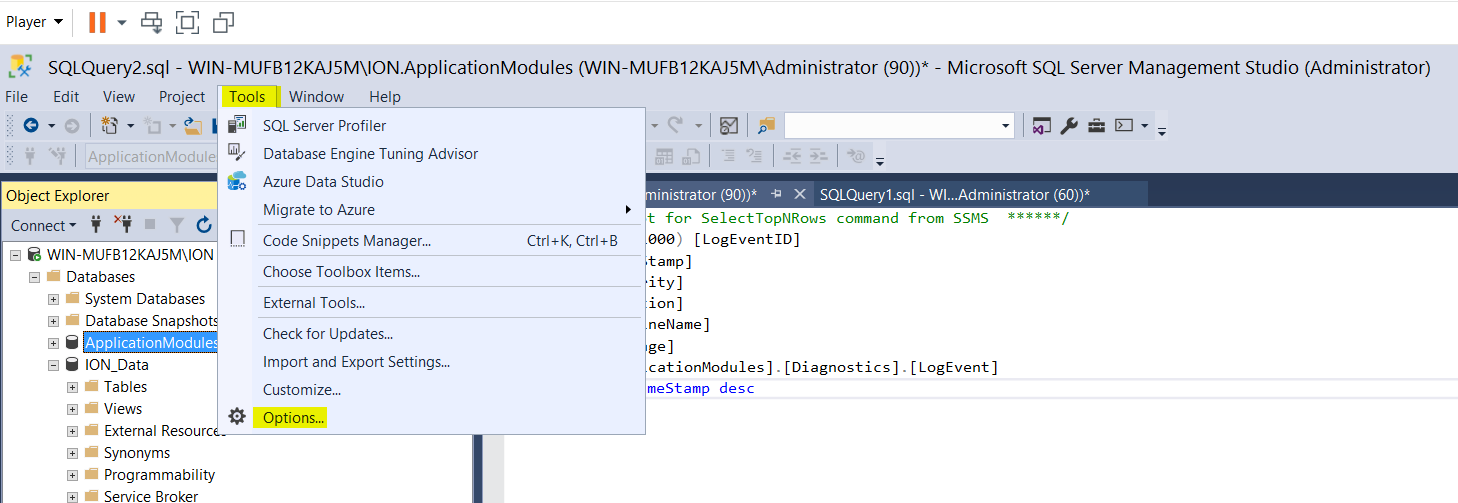This screenshot has width=1458, height=503.
Task: Click the Navigate Backward arrow icon
Action: [x=31, y=125]
